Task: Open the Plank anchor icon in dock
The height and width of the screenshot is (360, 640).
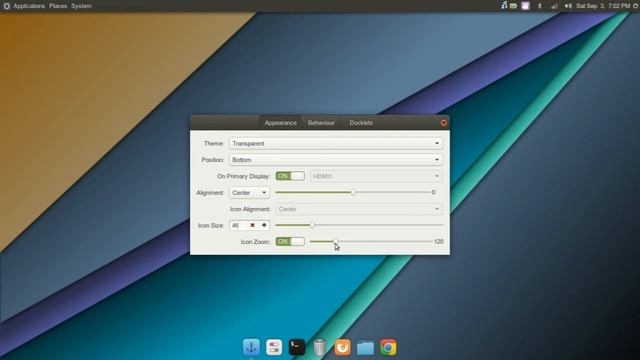Action: 251,347
